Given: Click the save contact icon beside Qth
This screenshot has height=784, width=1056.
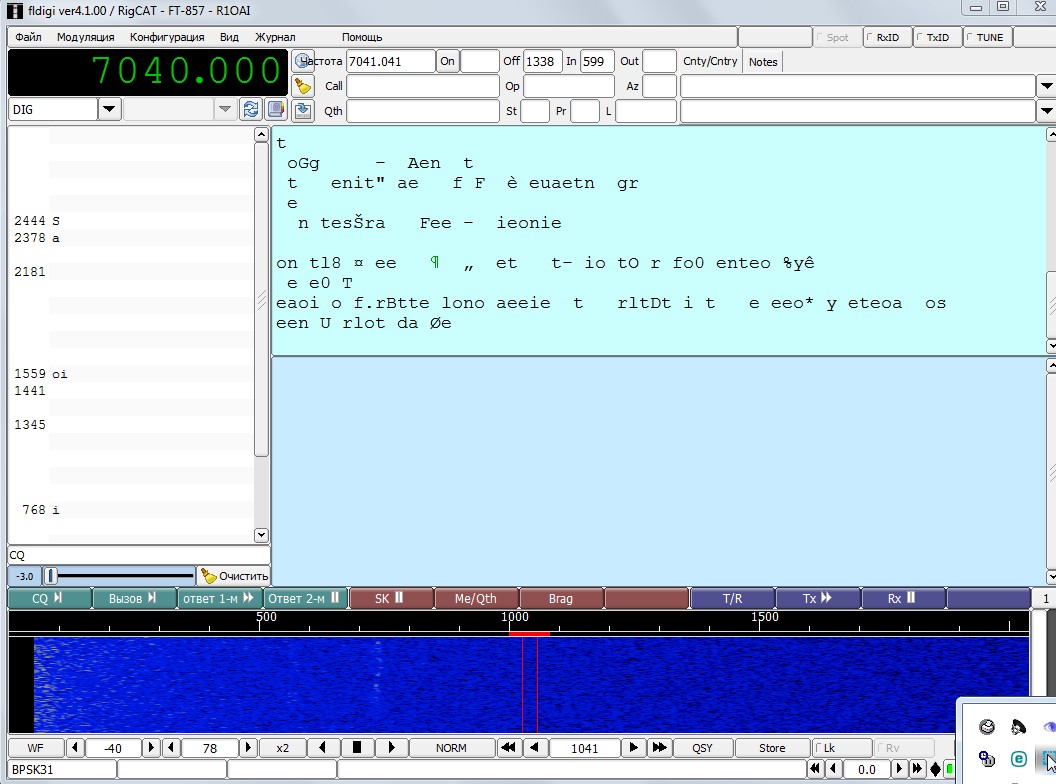Looking at the screenshot, I should tap(303, 111).
